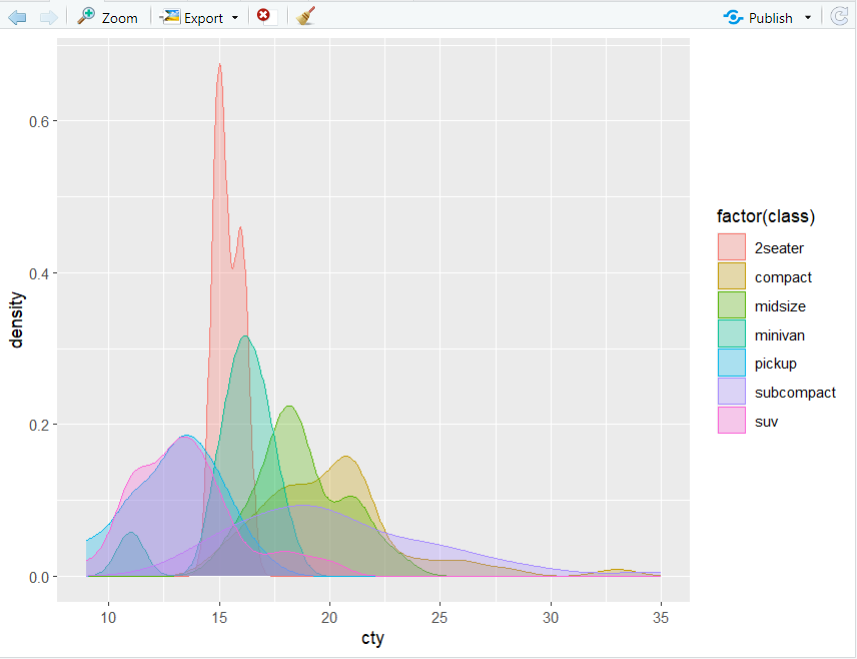Screen dimensions: 857x659
Task: Click the 2seater legend color swatch
Action: click(x=731, y=247)
